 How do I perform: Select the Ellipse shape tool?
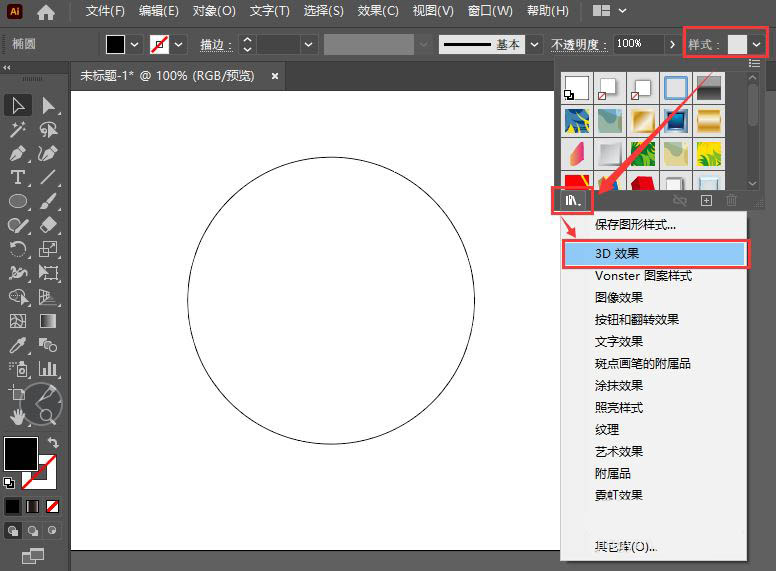[x=18, y=202]
